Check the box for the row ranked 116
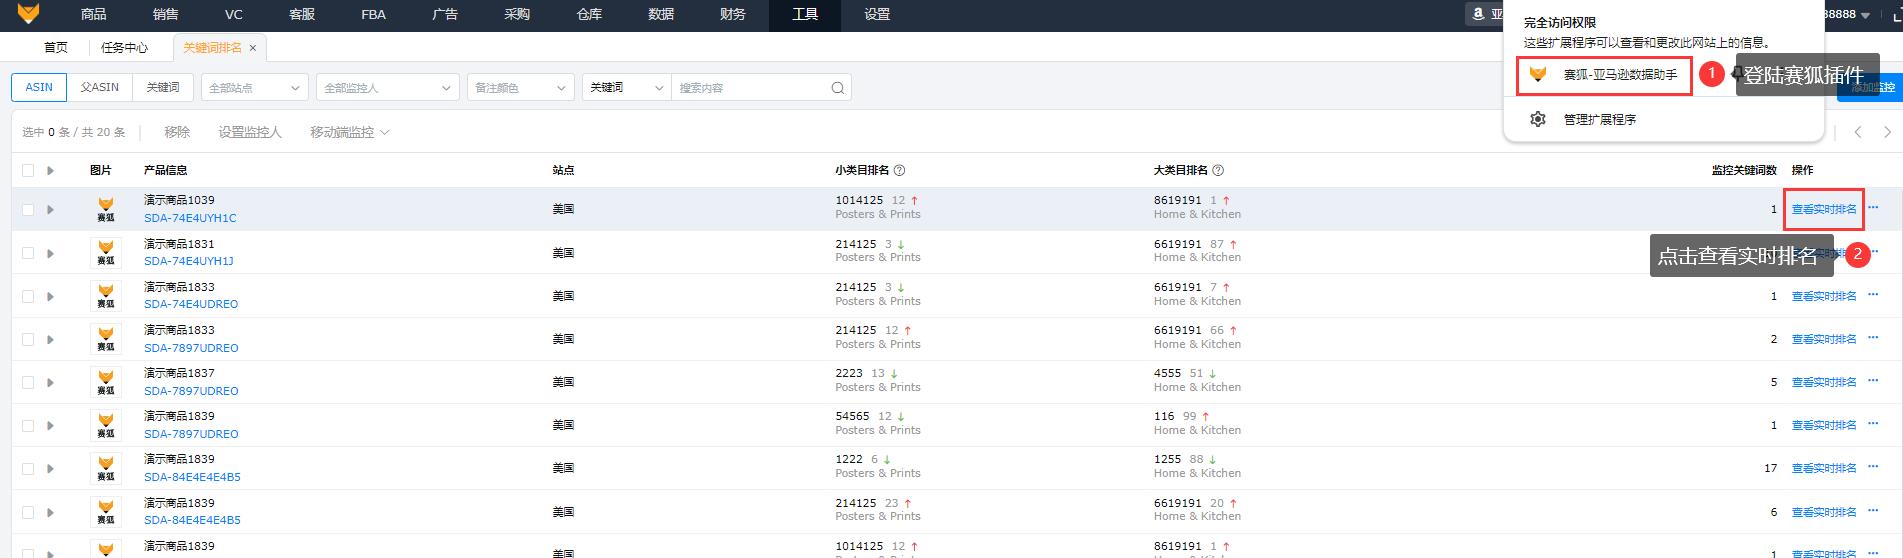The width and height of the screenshot is (1903, 558). [28, 425]
